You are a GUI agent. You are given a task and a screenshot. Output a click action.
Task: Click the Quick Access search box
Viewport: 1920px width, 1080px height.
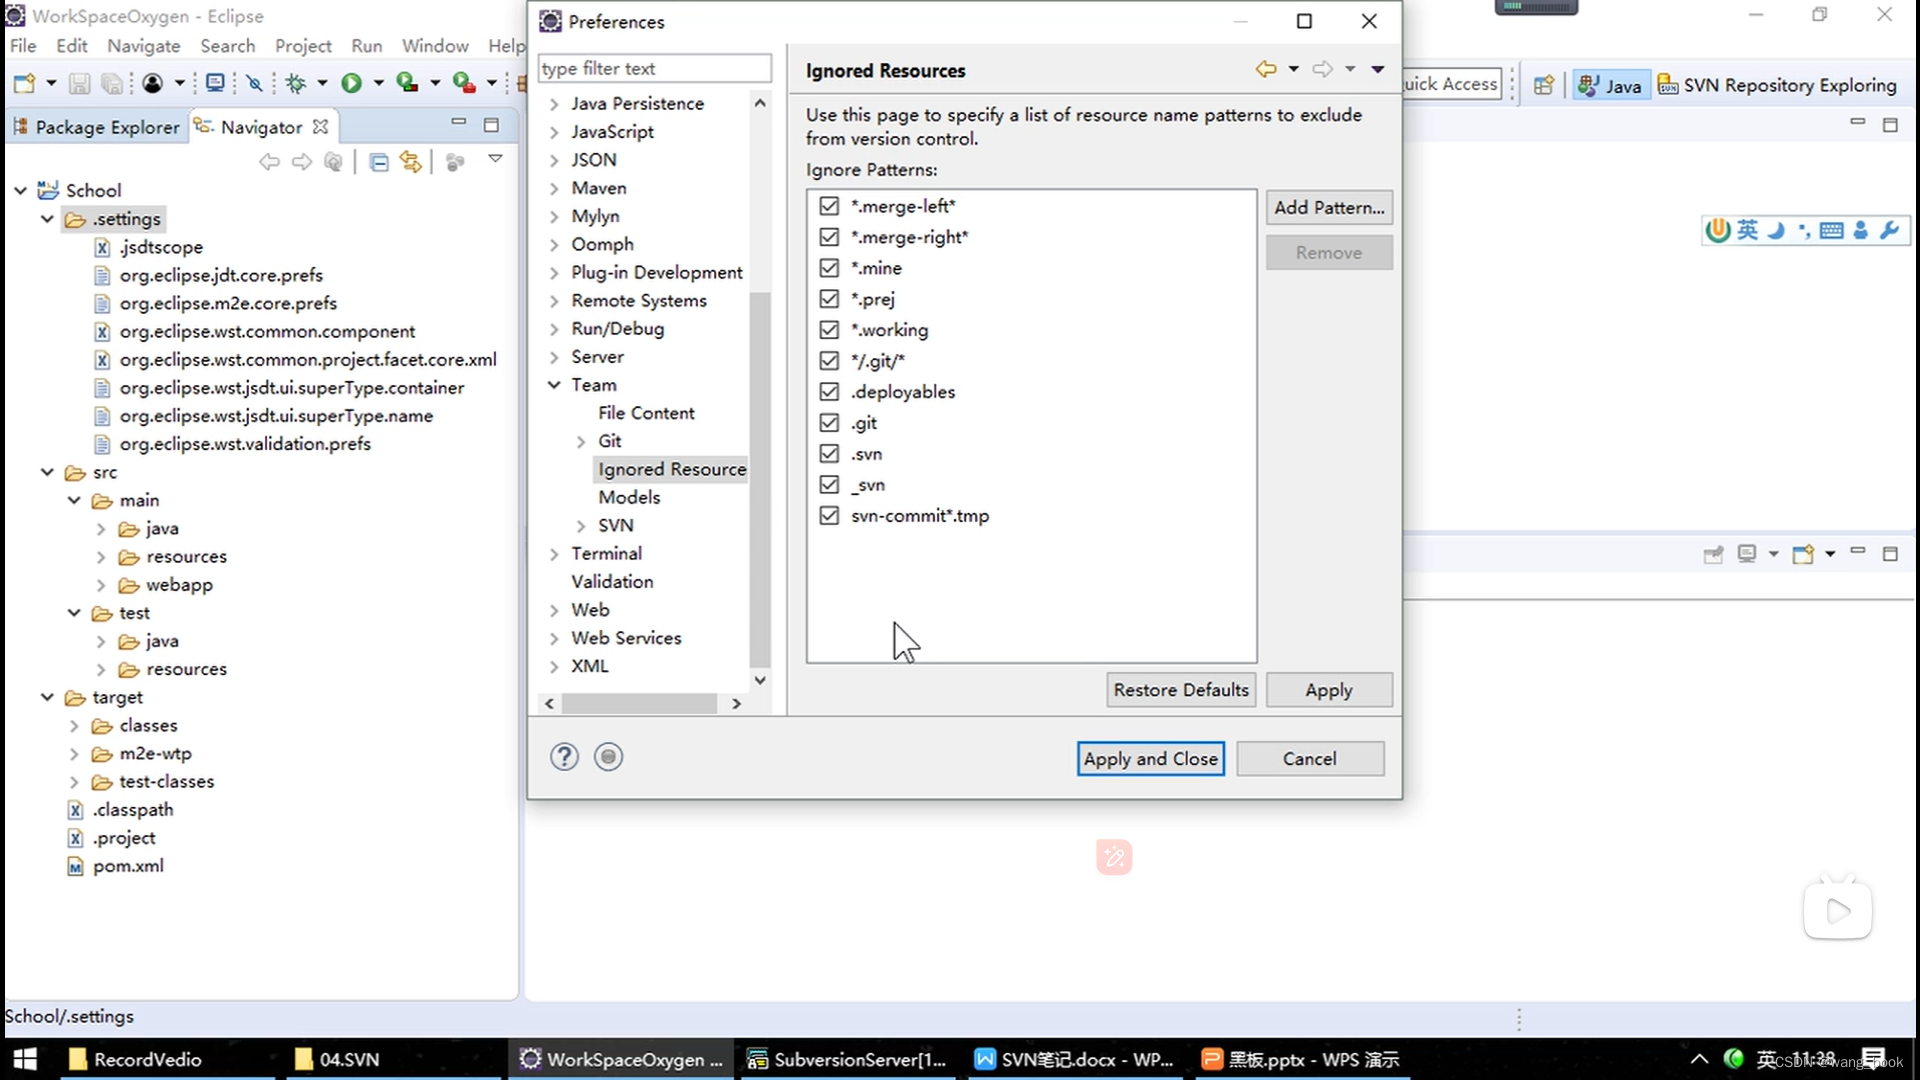click(x=1451, y=84)
